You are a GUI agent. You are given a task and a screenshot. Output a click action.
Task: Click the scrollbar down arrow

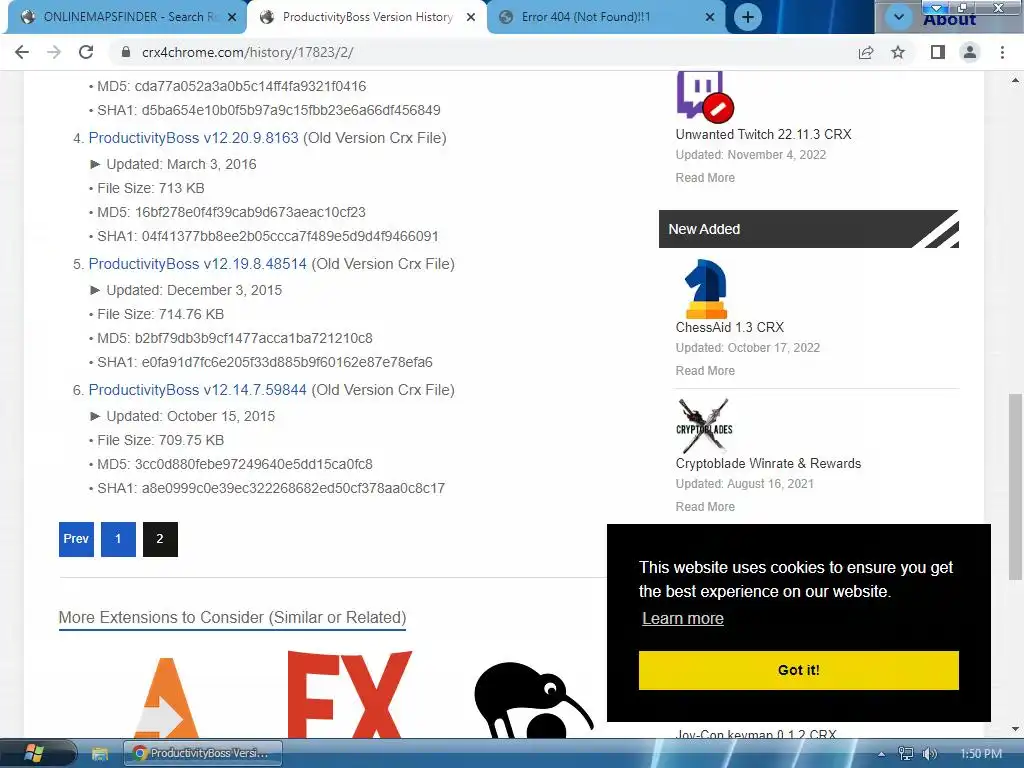coord(1015,729)
